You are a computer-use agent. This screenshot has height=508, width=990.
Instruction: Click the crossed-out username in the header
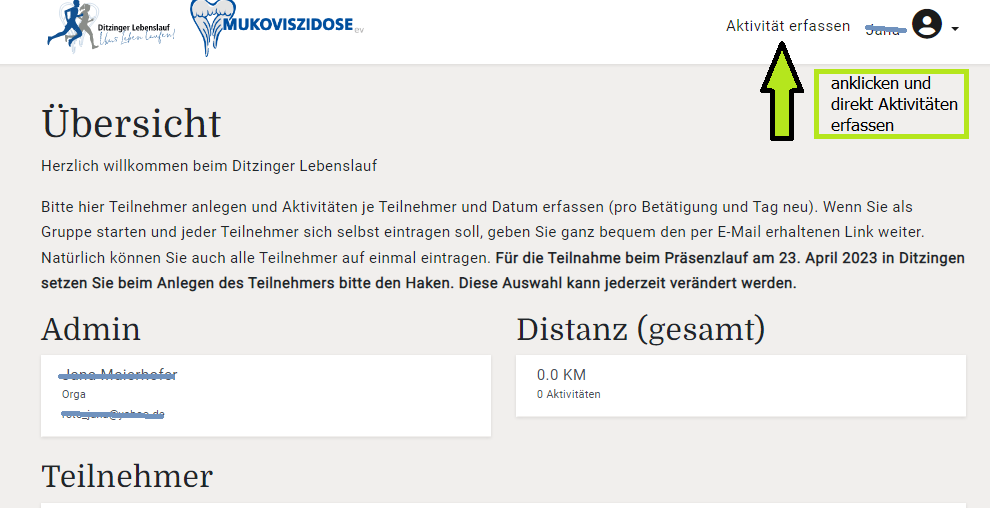[x=885, y=29]
